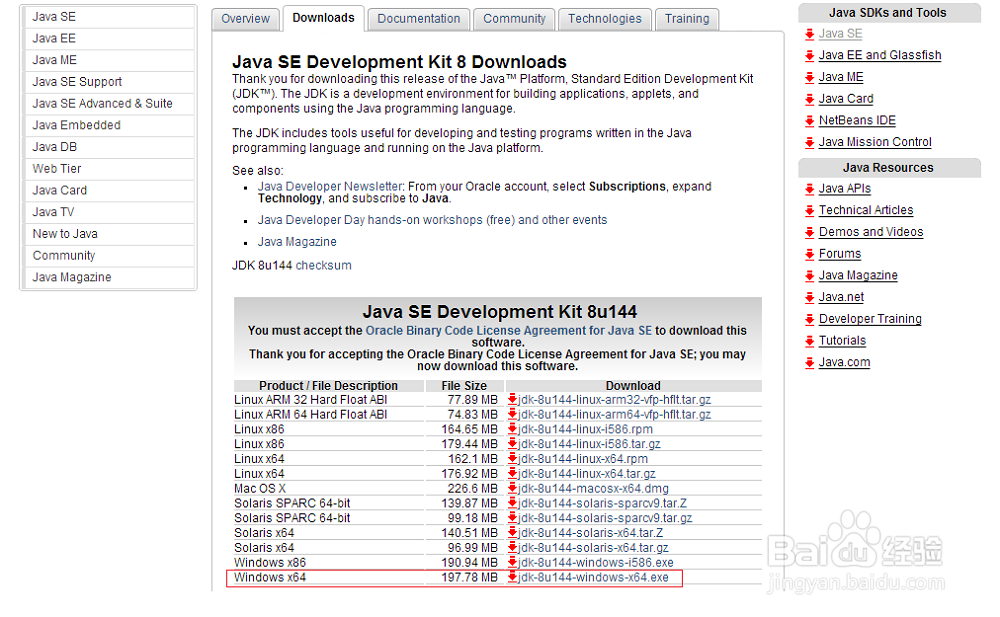
Task: Click the download arrow icon beside Java Card in SDKs
Action: point(809,99)
